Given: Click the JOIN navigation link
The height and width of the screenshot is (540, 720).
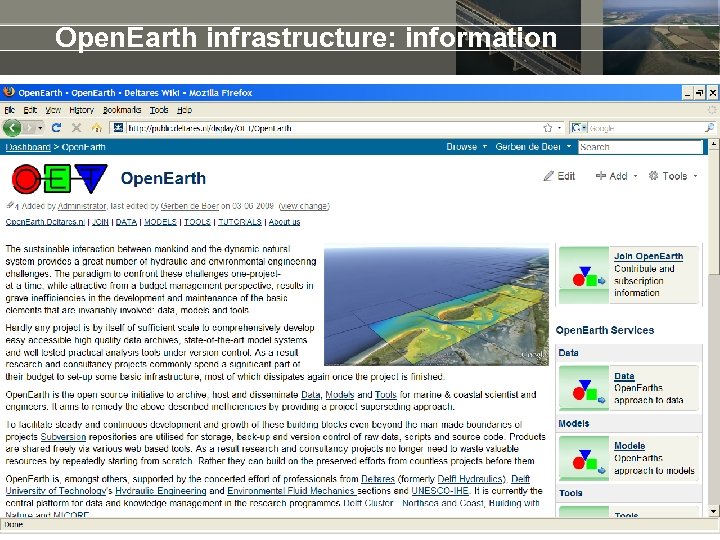Looking at the screenshot, I should [100, 222].
